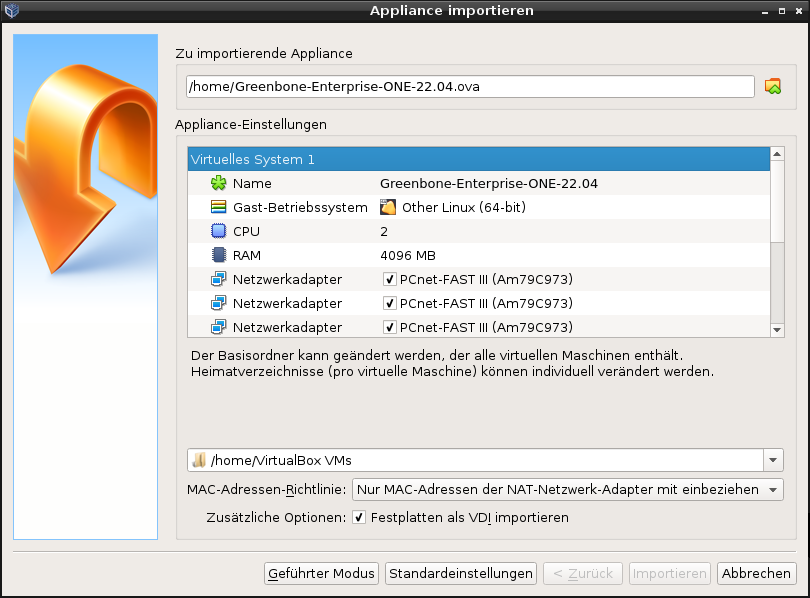
Task: Uncheck the first Netzwerkadapter PCnet-FAST III checkbox
Action: click(x=390, y=279)
